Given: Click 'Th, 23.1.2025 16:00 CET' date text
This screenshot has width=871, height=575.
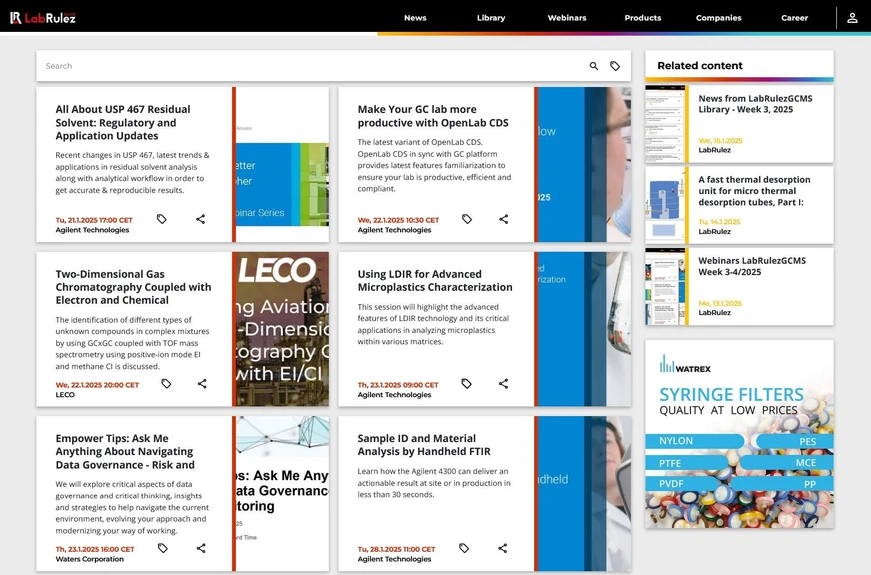Looking at the screenshot, I should [95, 549].
